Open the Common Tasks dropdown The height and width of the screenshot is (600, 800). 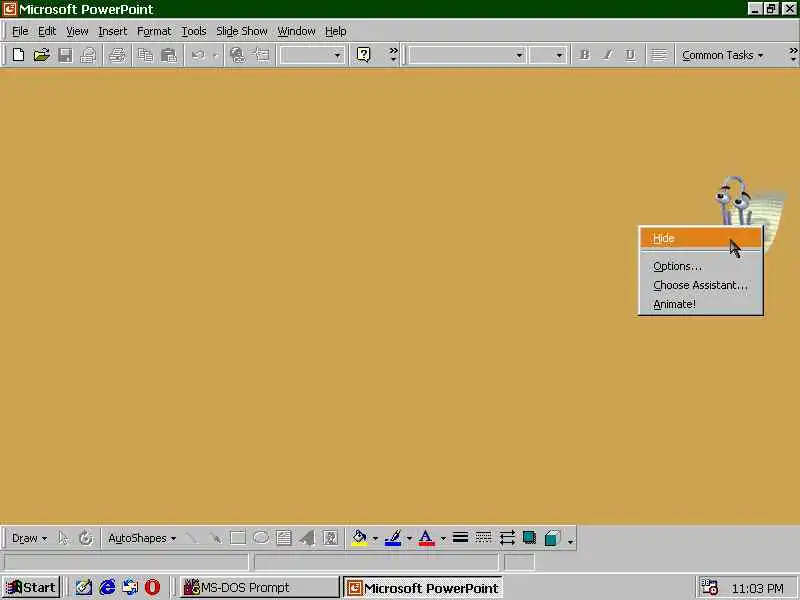point(722,55)
